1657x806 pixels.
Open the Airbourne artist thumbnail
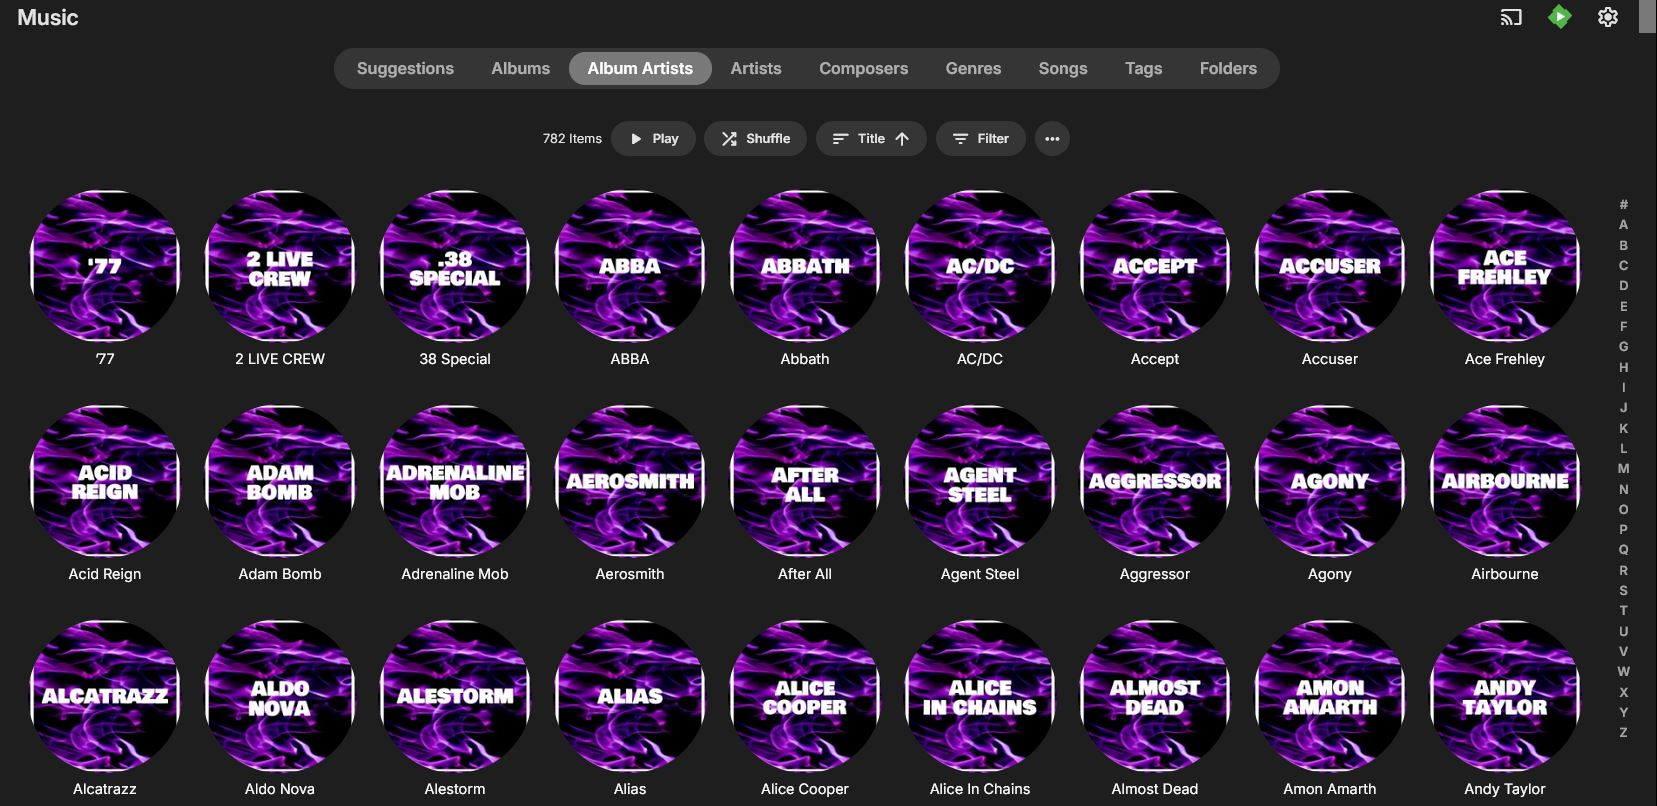(1505, 481)
